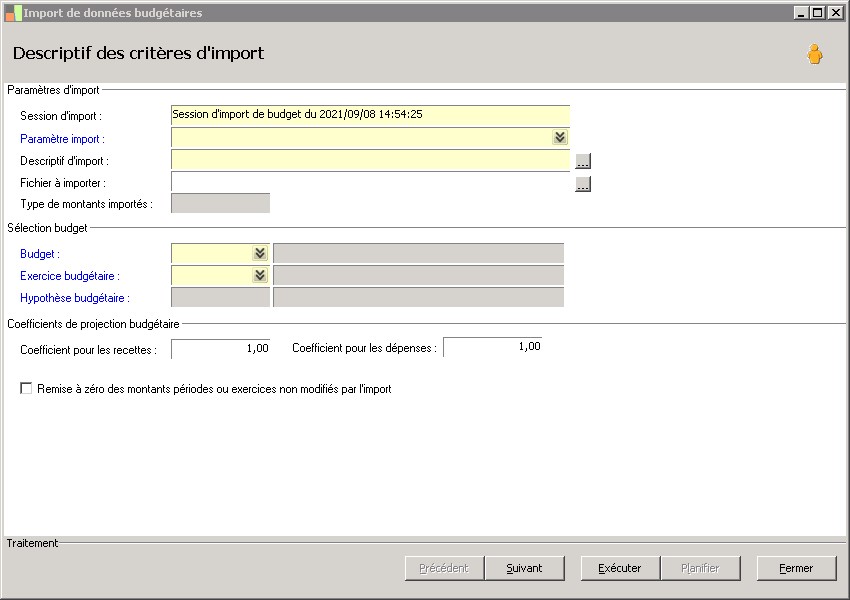Click Coefficient pour les dépenses field

click(492, 347)
